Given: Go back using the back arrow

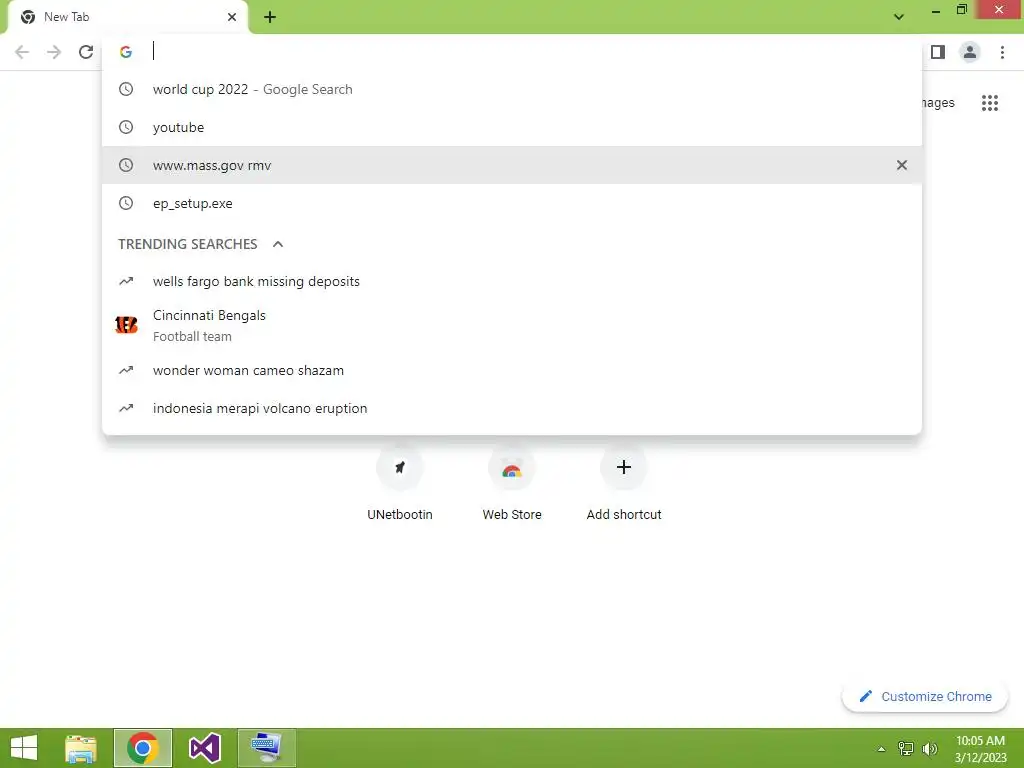Looking at the screenshot, I should [22, 52].
